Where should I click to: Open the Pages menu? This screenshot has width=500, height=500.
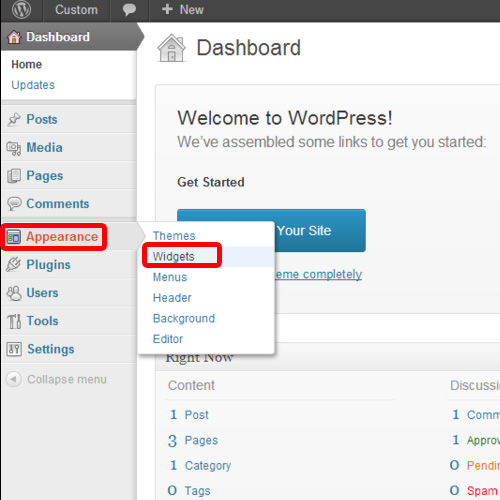pos(45,176)
